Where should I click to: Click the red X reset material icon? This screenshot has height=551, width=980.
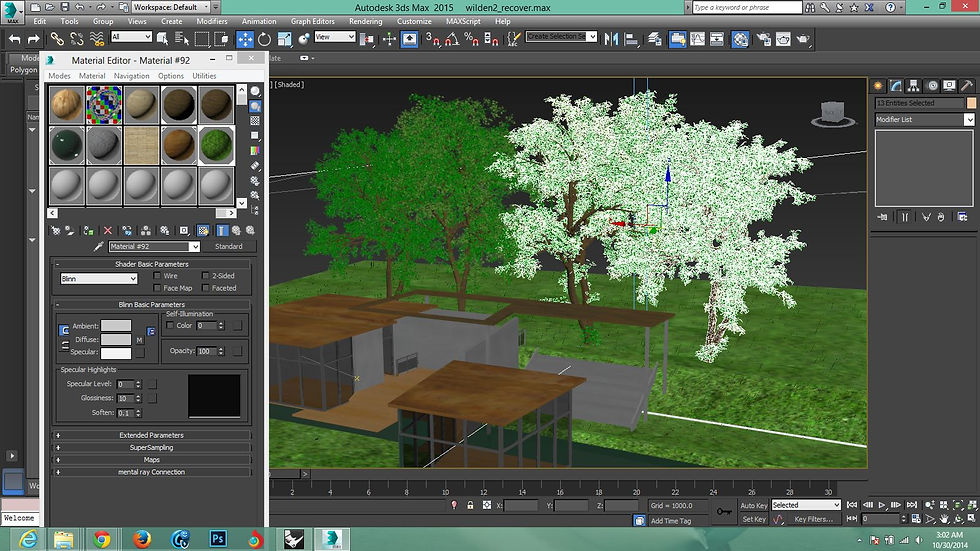coord(108,230)
